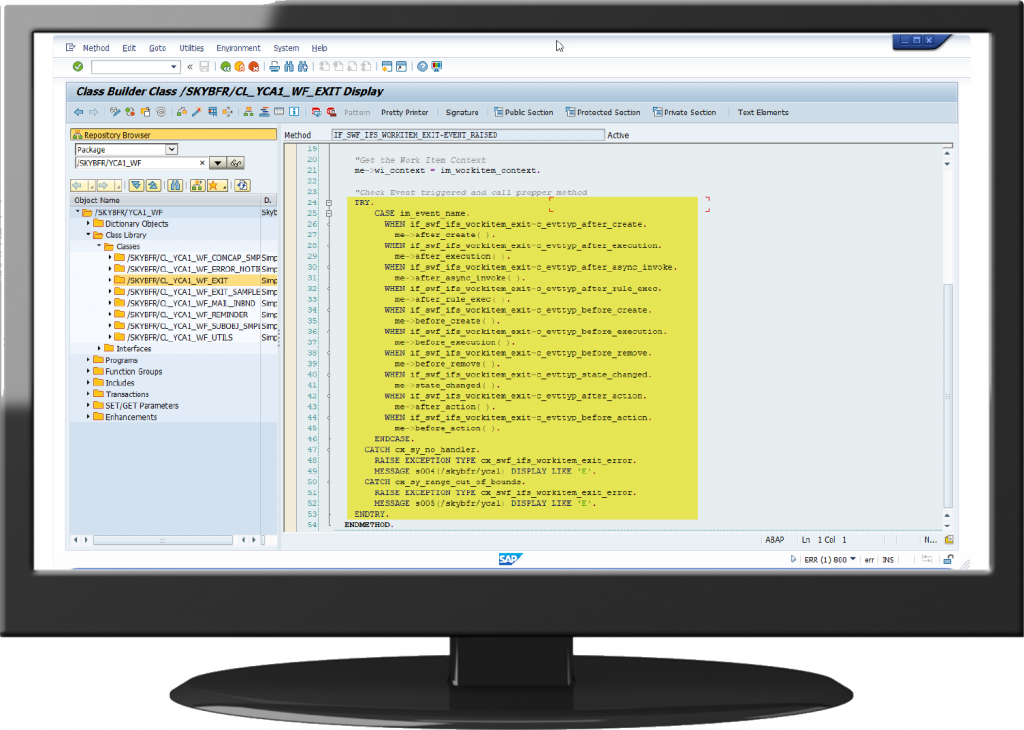Open the Goto menu
1024x730 pixels.
(157, 48)
